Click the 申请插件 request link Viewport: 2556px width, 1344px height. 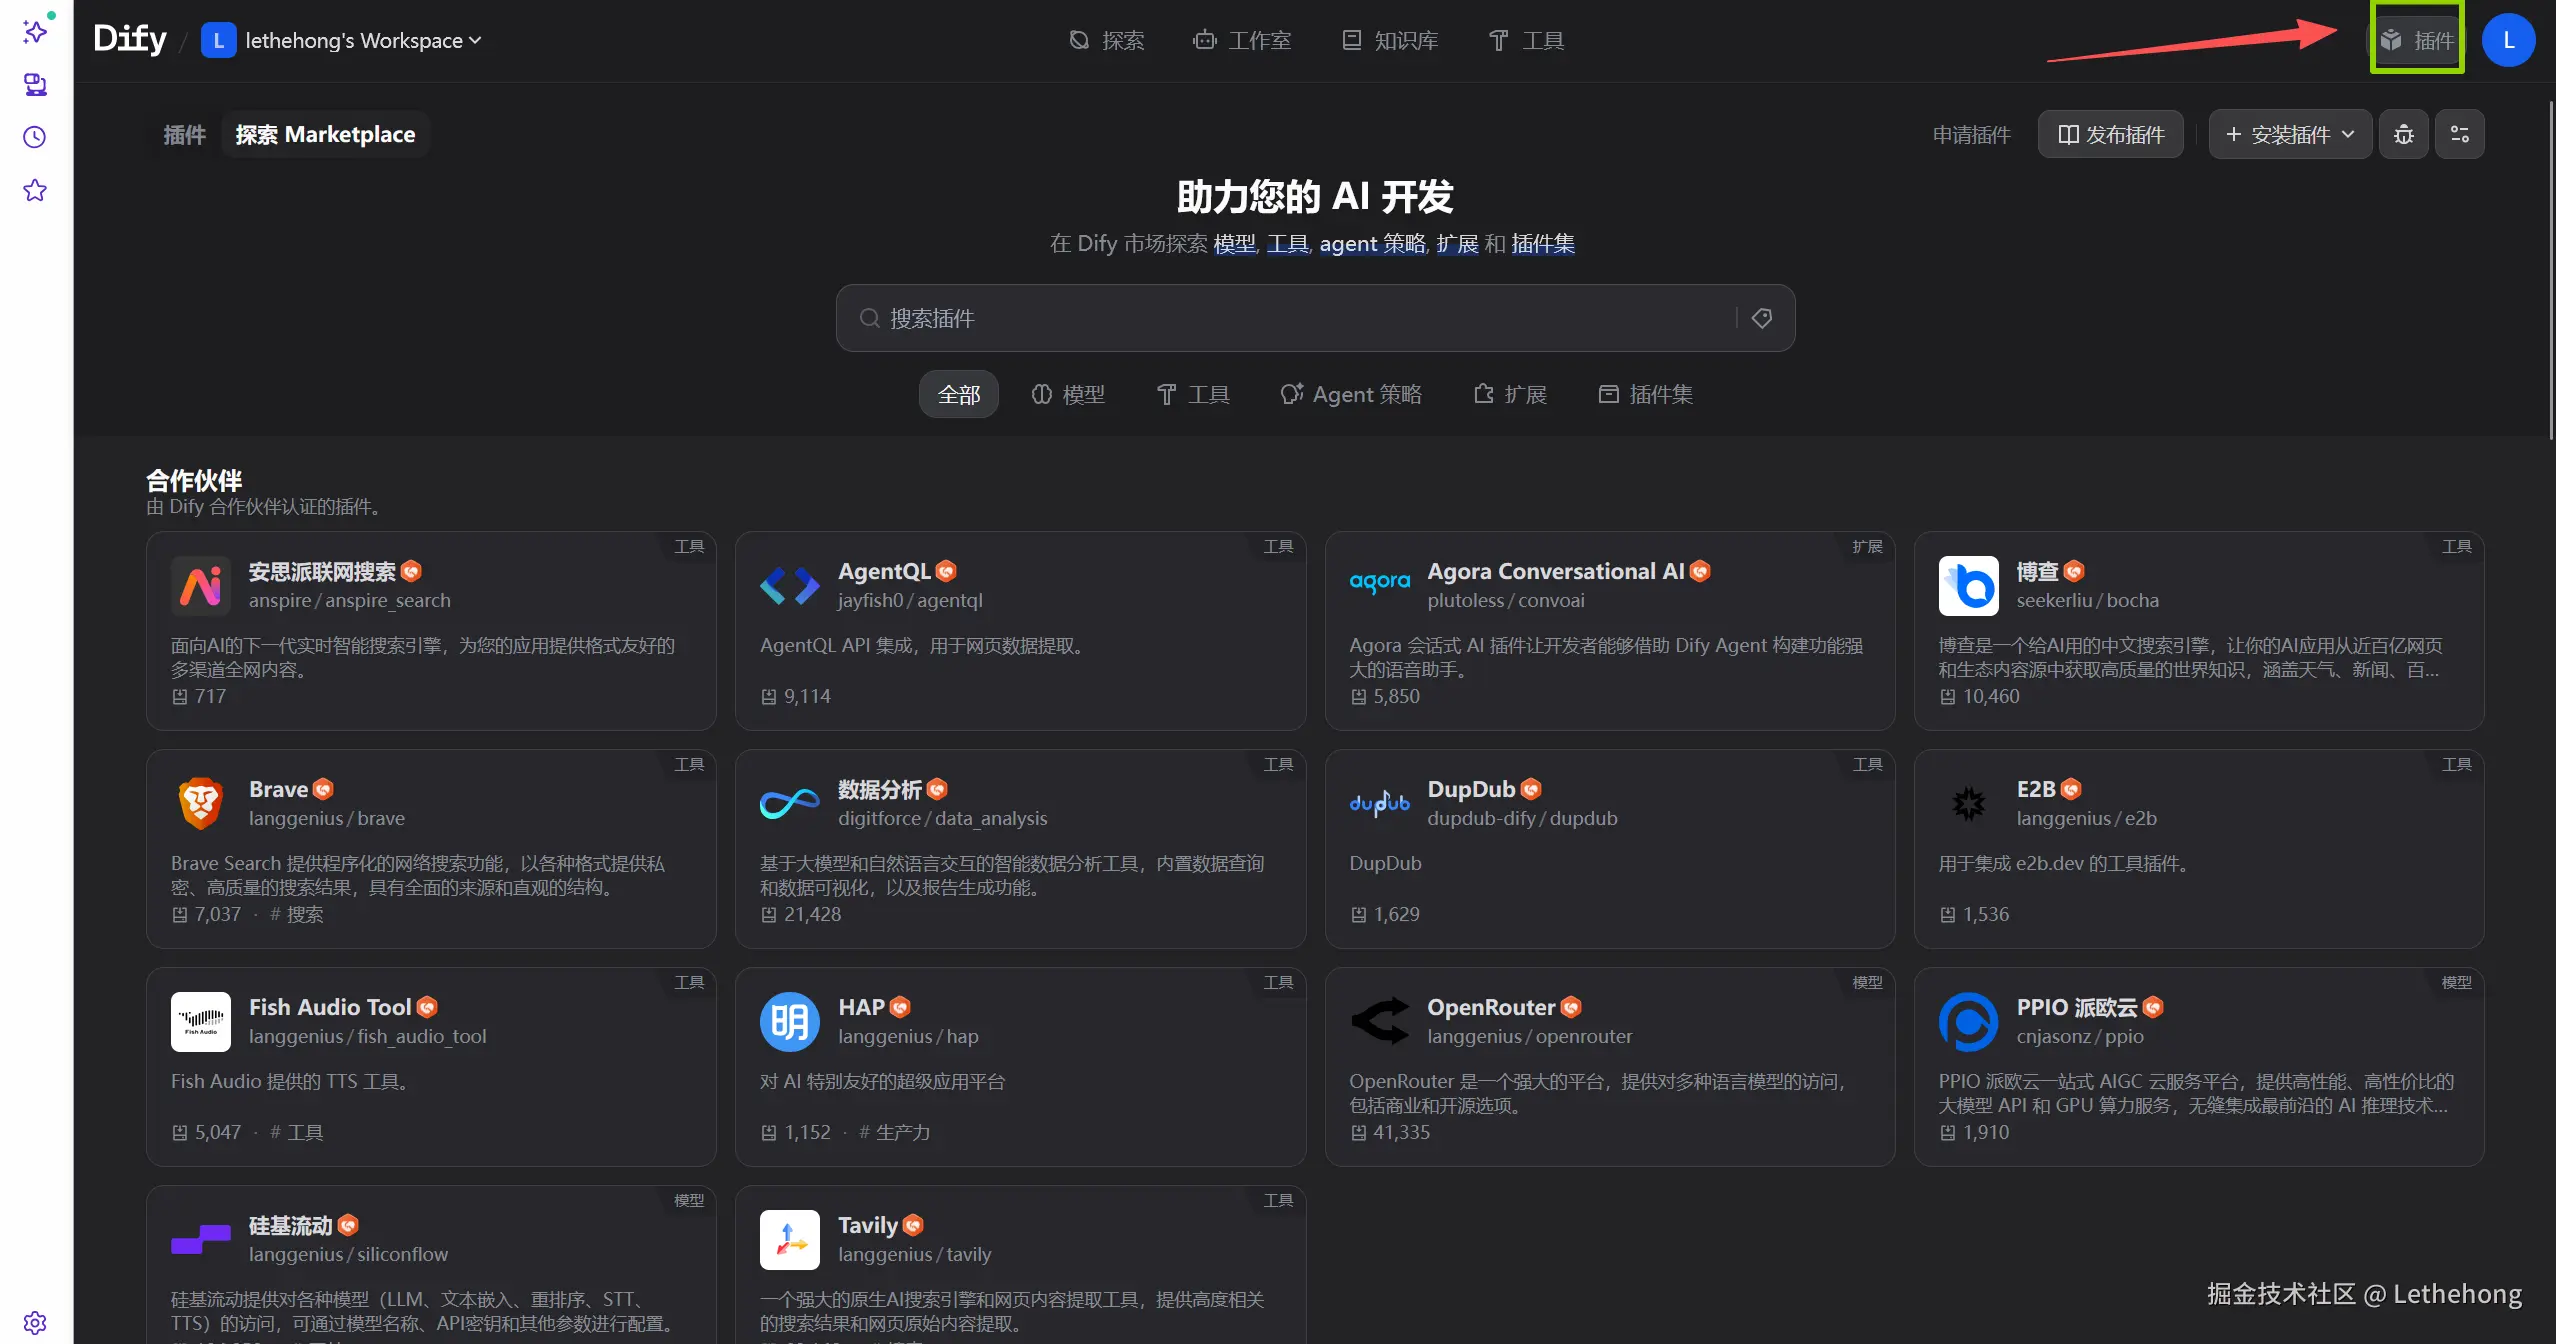tap(1970, 135)
